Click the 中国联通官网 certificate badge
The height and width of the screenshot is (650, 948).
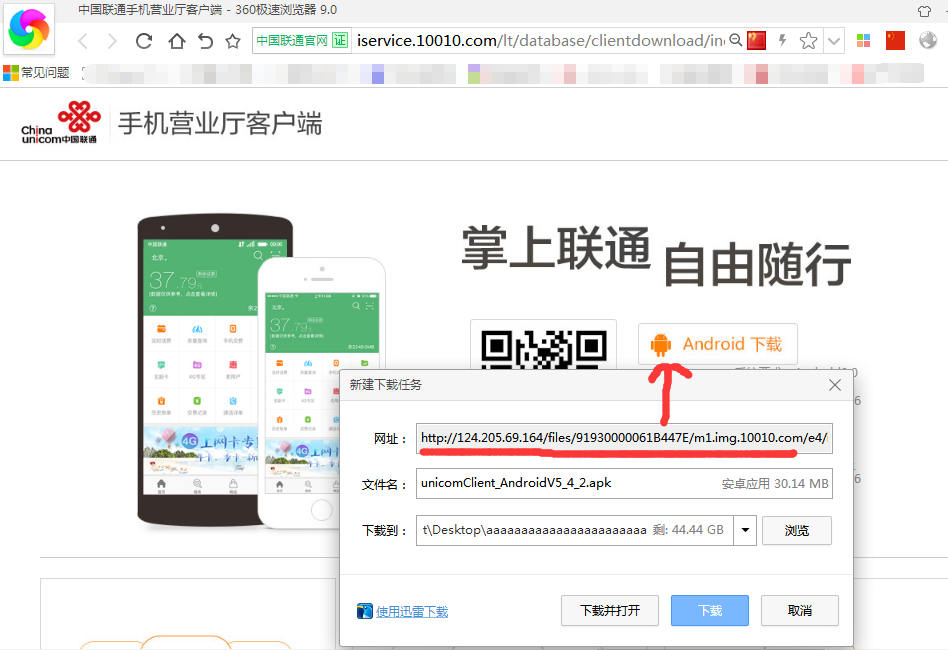[x=302, y=41]
